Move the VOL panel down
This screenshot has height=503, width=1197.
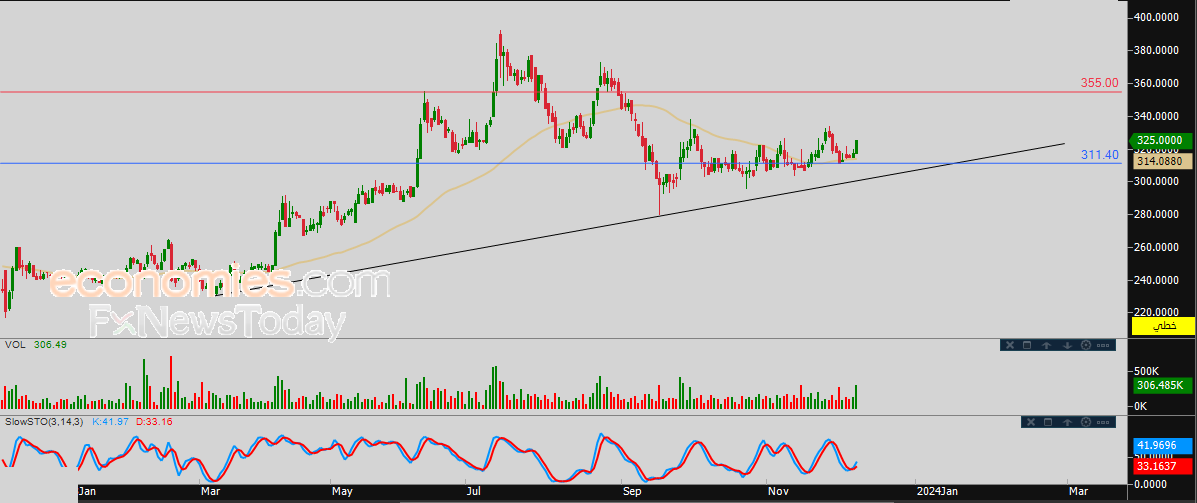pyautogui.click(x=1066, y=346)
